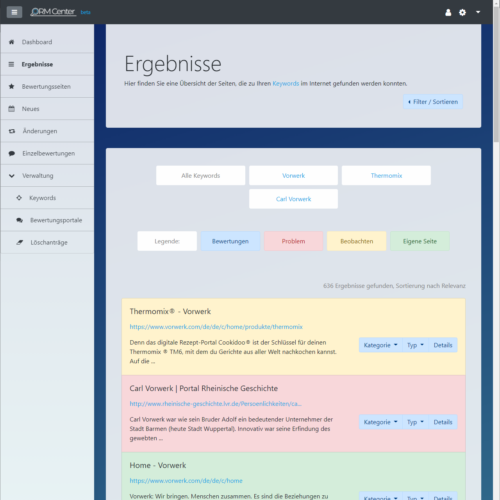
Task: Select the Alle Keywords filter
Action: pos(200,176)
